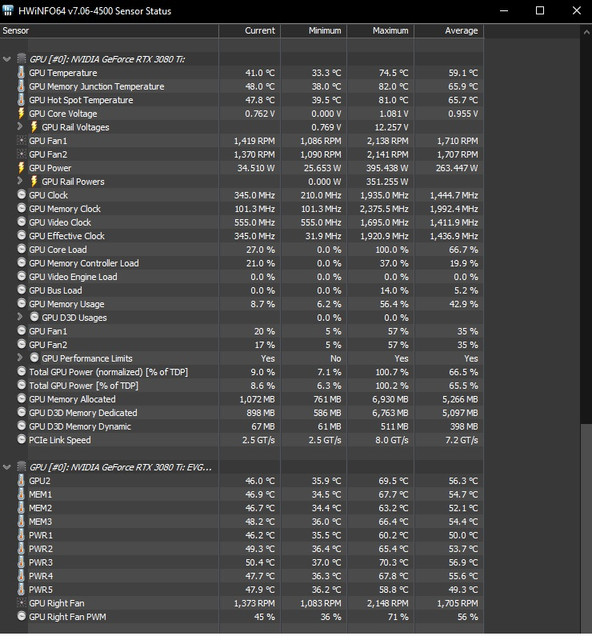Select the MEM3 sensor row label
Viewport: 592px width, 640px height.
40,522
